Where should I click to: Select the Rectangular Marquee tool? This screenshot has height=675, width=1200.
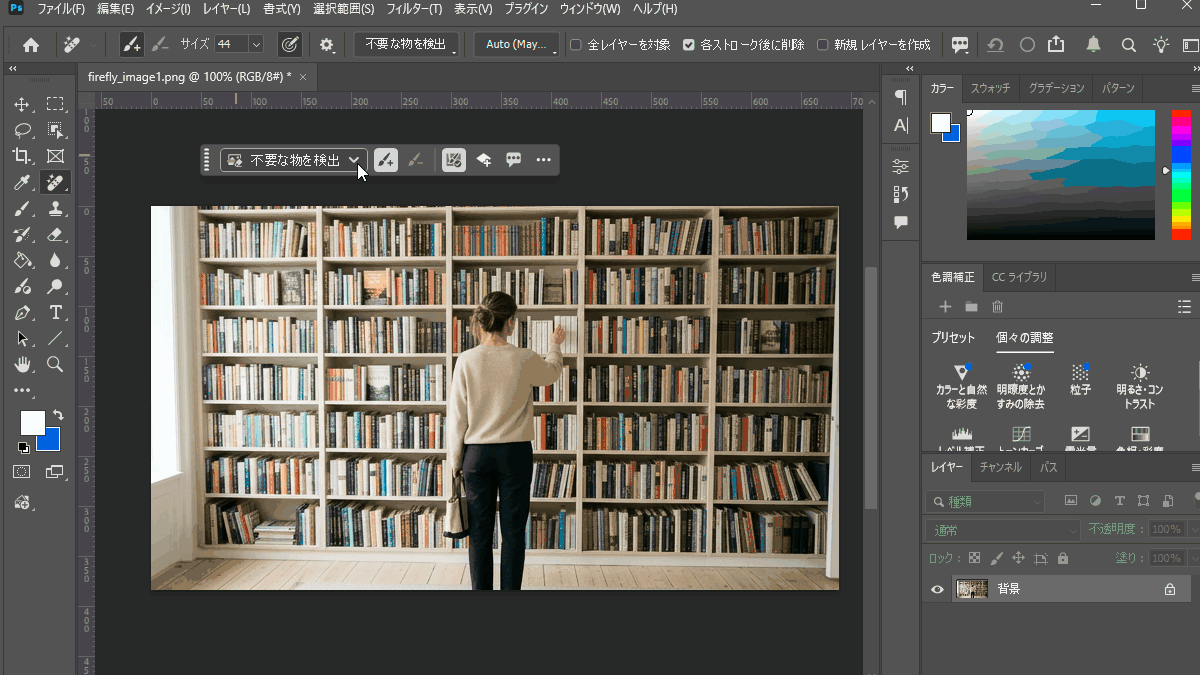pyautogui.click(x=55, y=104)
